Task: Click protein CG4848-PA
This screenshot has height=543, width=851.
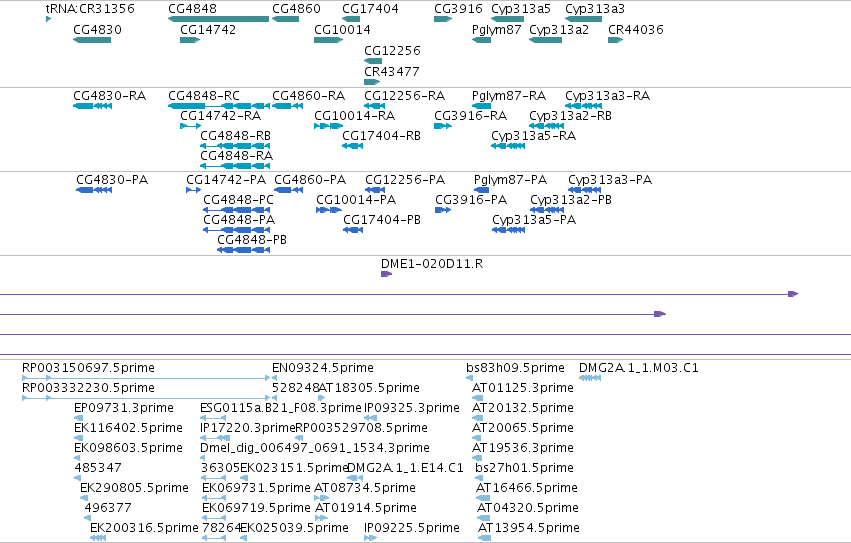Action: pos(239,220)
